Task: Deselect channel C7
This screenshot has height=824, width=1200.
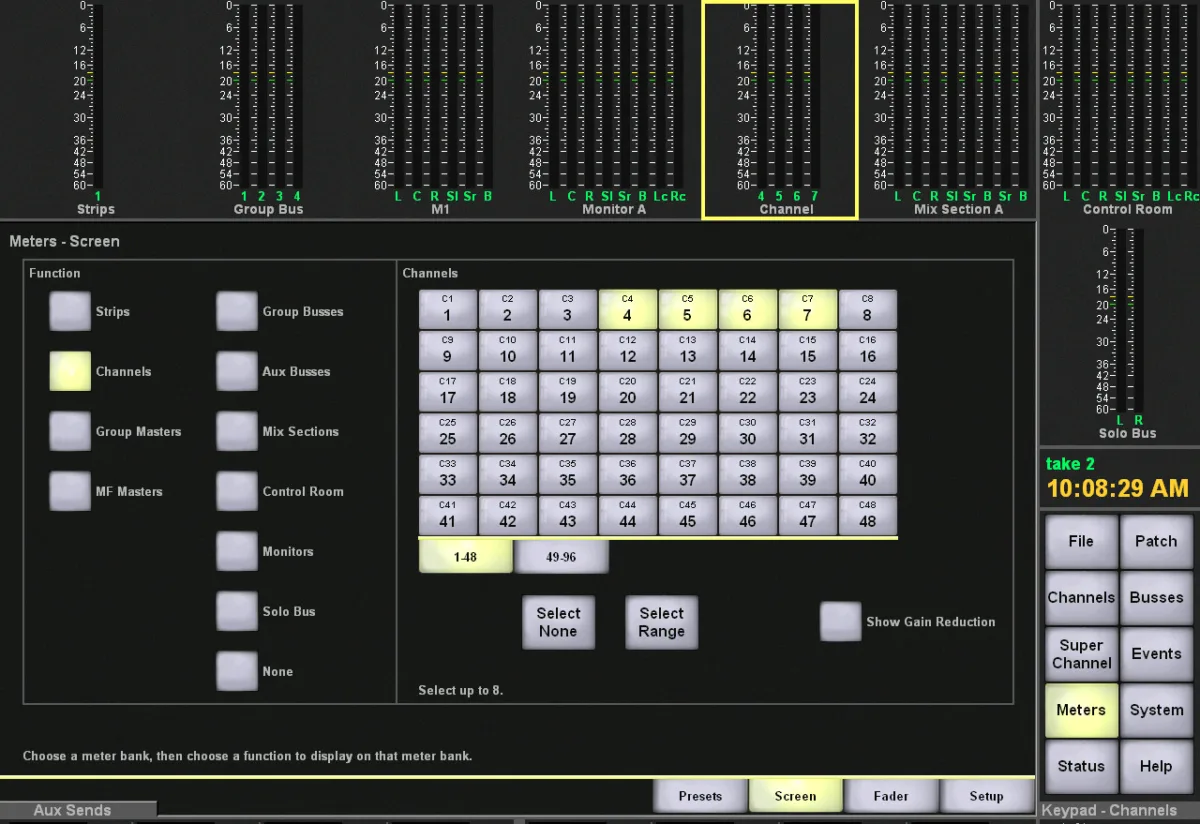Action: click(808, 309)
